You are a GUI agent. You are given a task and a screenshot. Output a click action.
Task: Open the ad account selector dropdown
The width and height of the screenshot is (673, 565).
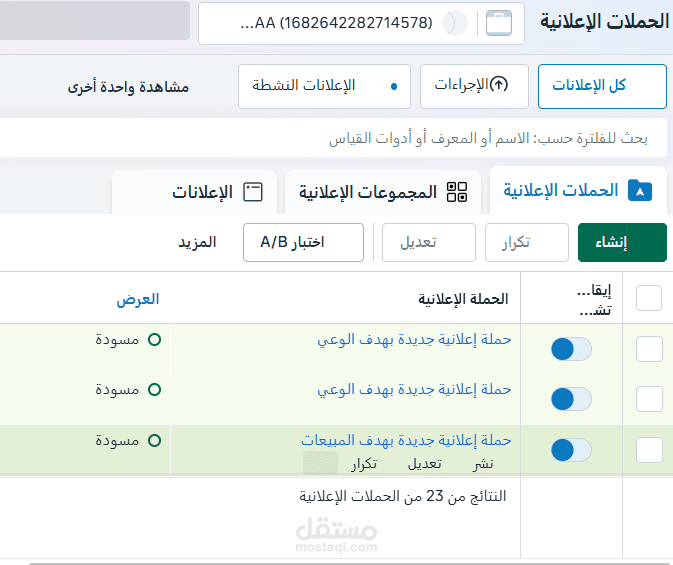point(361,23)
